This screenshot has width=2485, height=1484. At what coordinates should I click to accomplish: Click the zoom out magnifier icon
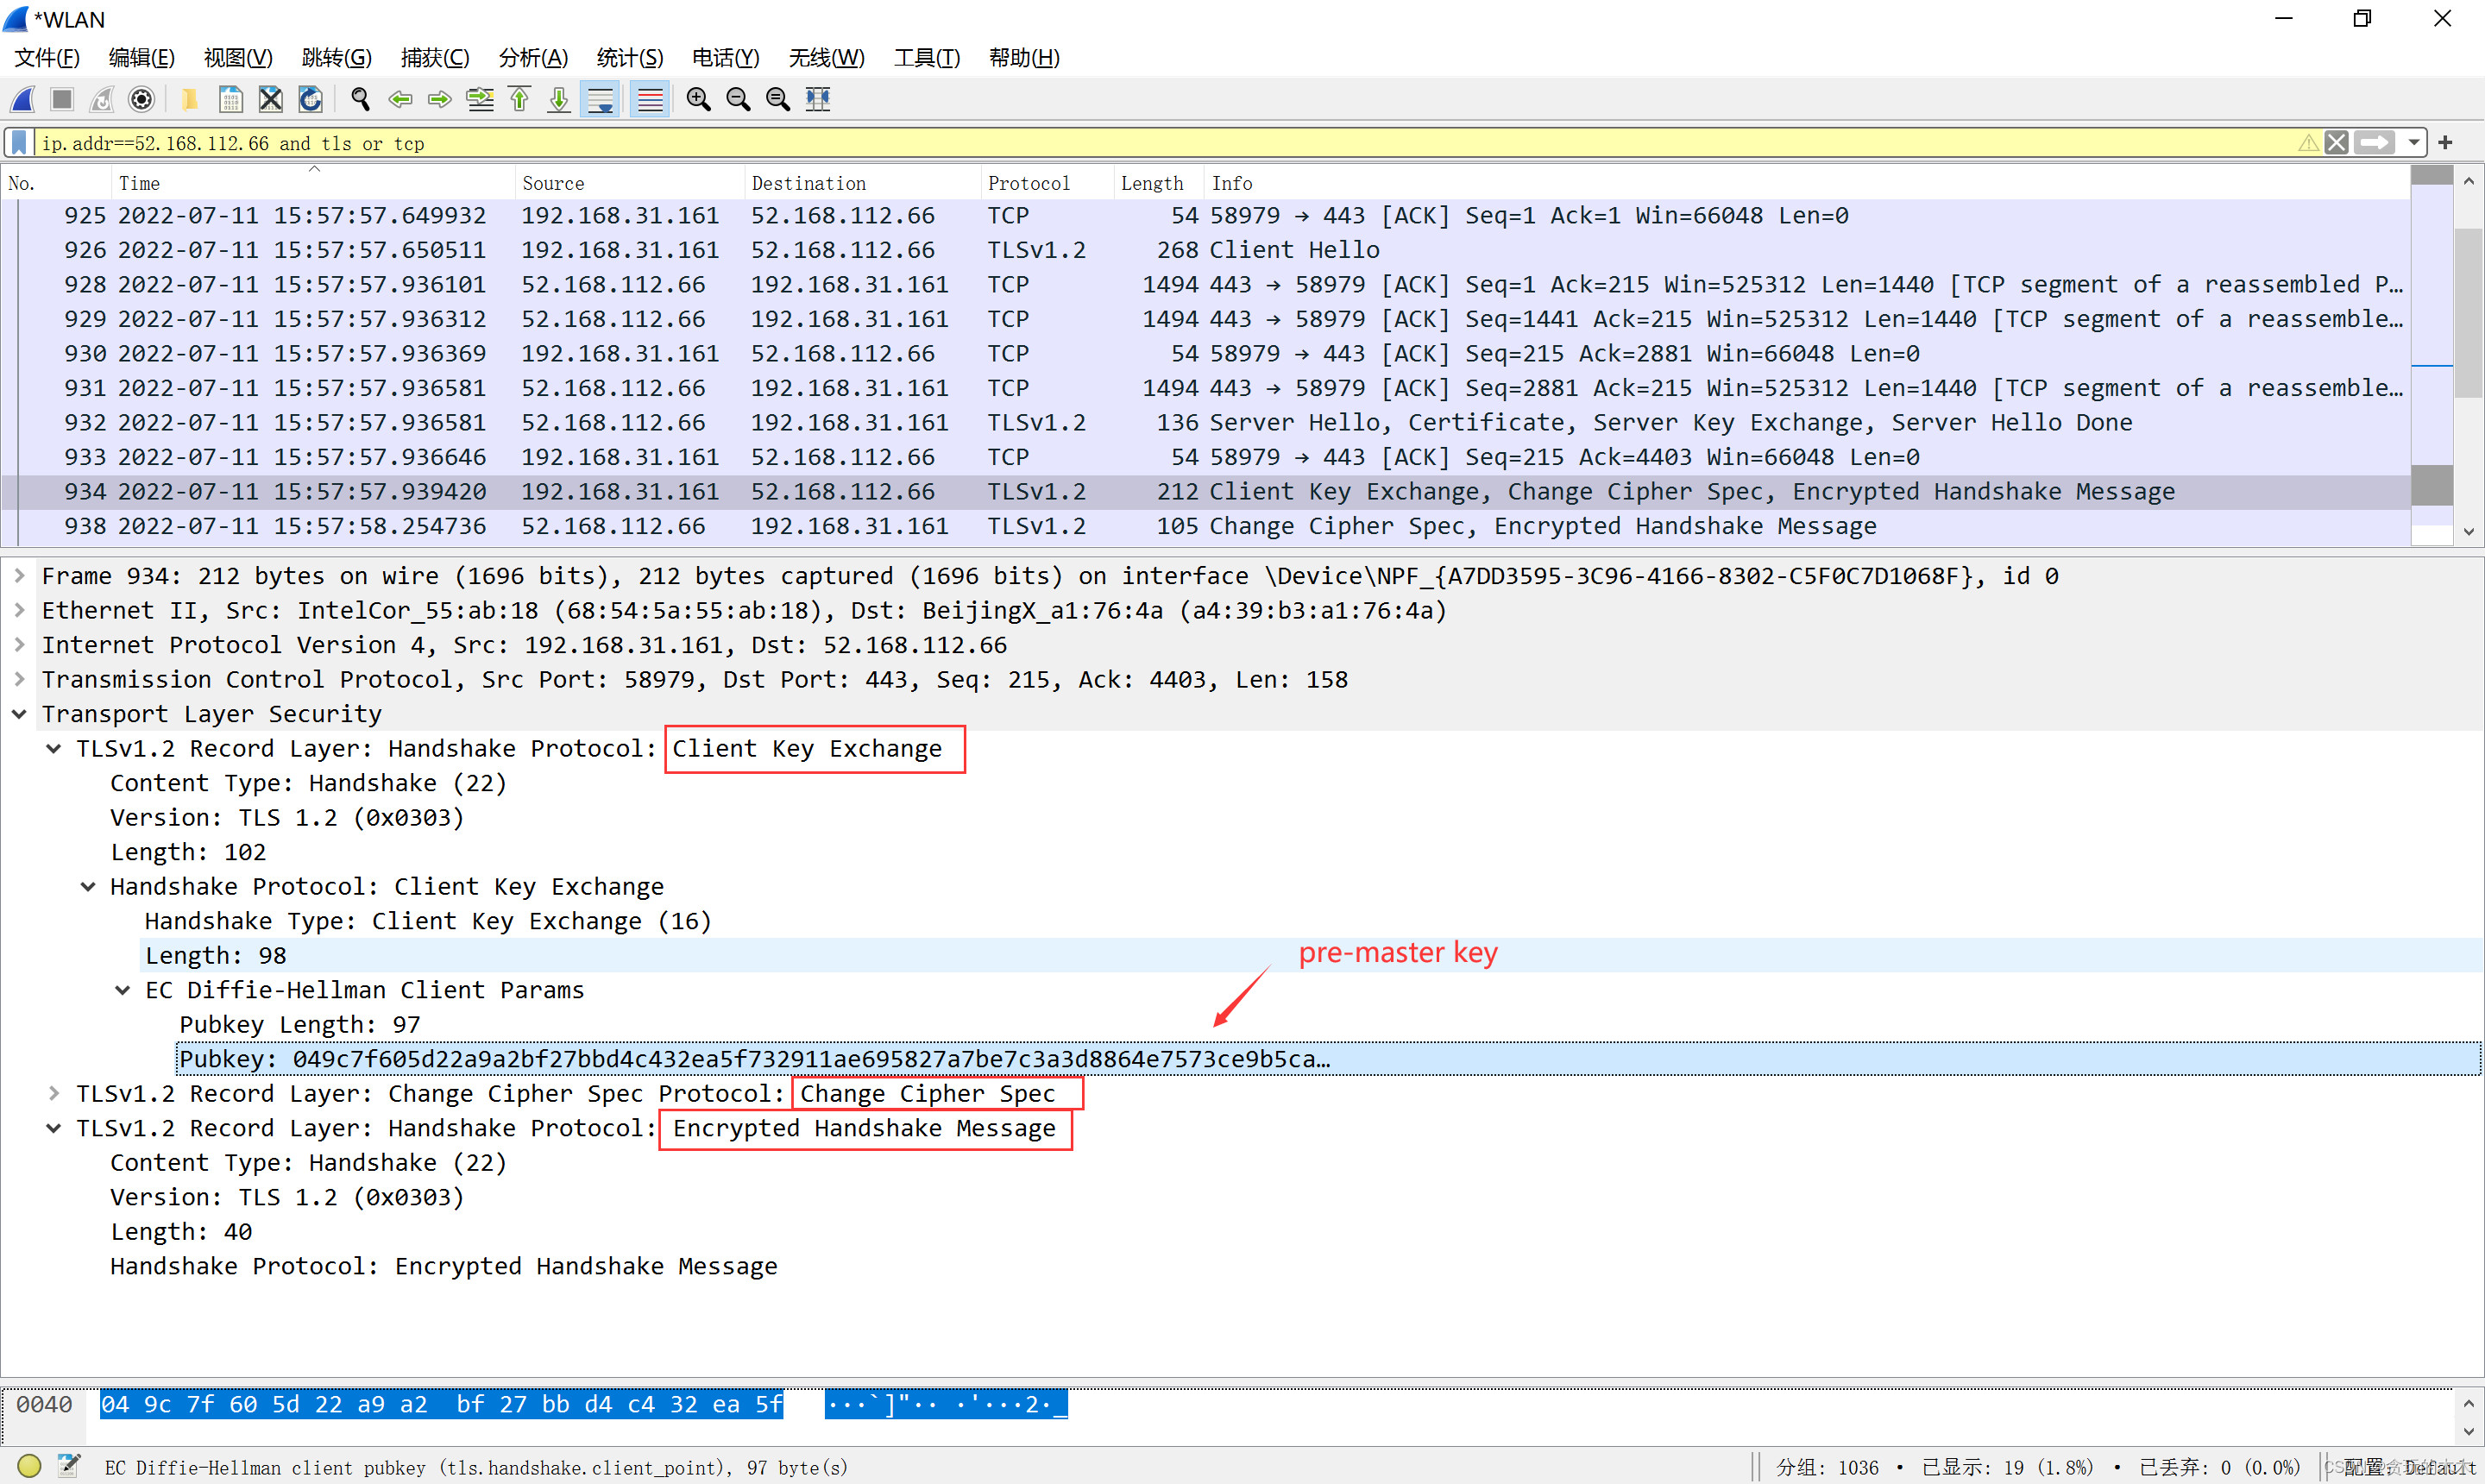[742, 101]
